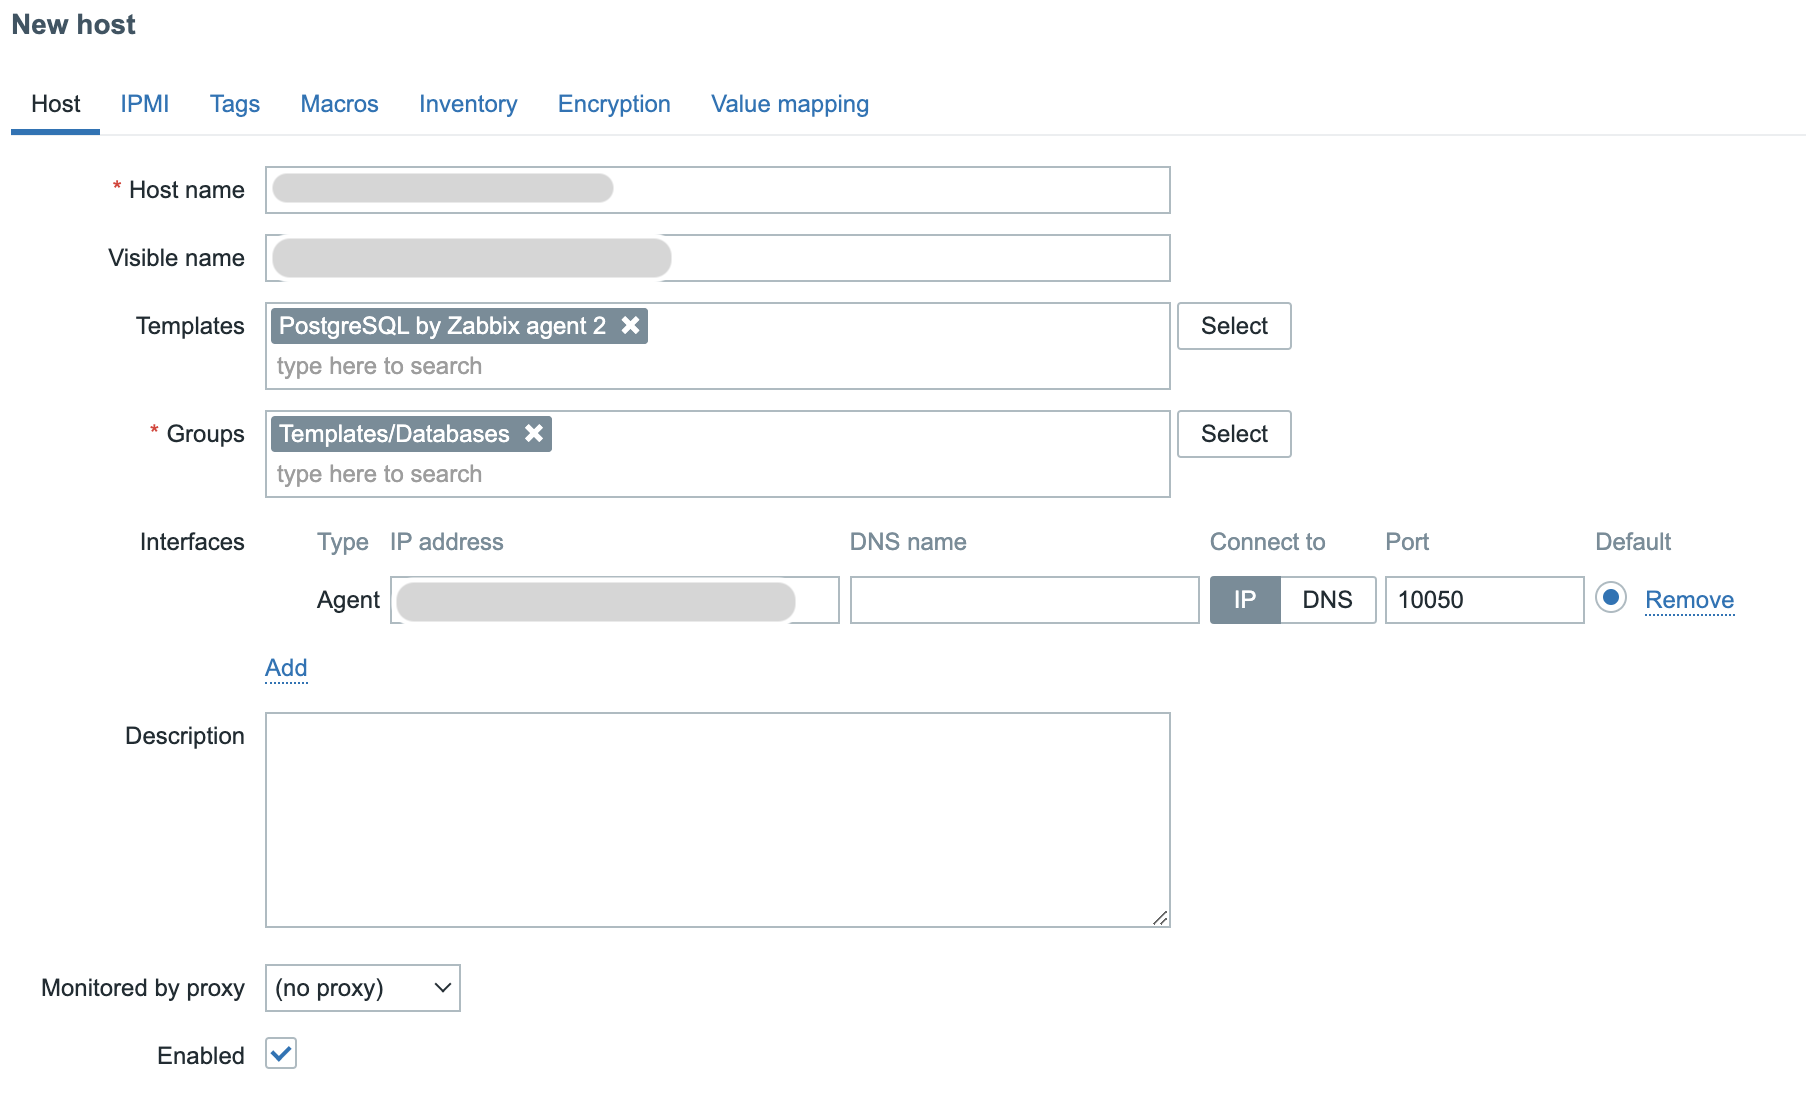This screenshot has width=1806, height=1120.
Task: Select the Default interface radio button
Action: (x=1610, y=598)
